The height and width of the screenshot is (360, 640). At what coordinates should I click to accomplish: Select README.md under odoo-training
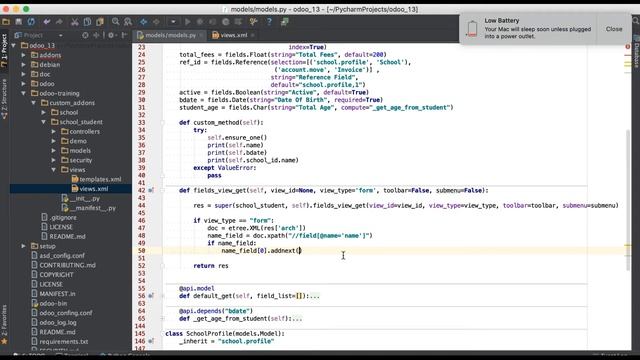[x=63, y=236]
